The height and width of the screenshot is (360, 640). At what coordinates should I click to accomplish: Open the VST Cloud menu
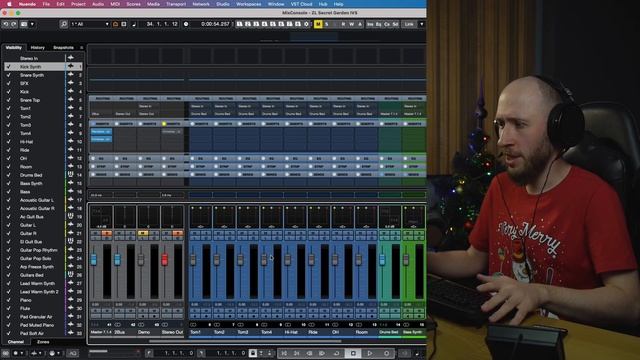pyautogui.click(x=302, y=4)
